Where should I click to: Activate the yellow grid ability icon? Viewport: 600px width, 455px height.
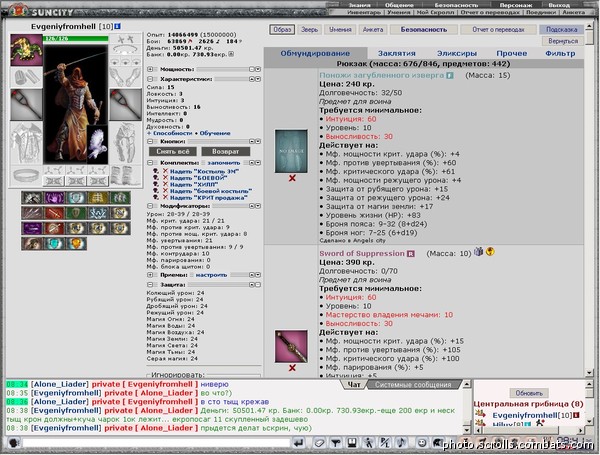pos(98,198)
